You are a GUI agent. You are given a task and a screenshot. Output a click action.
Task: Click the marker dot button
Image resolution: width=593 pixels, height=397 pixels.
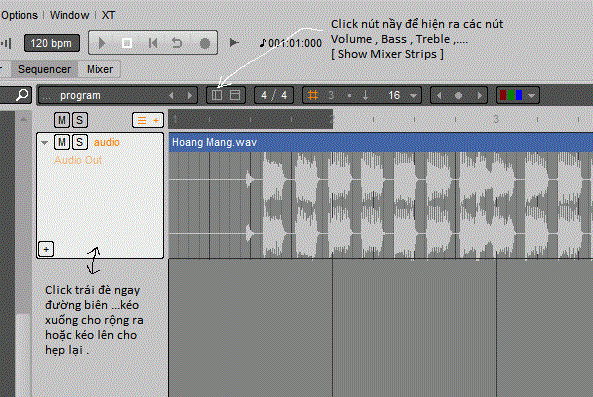(x=458, y=95)
